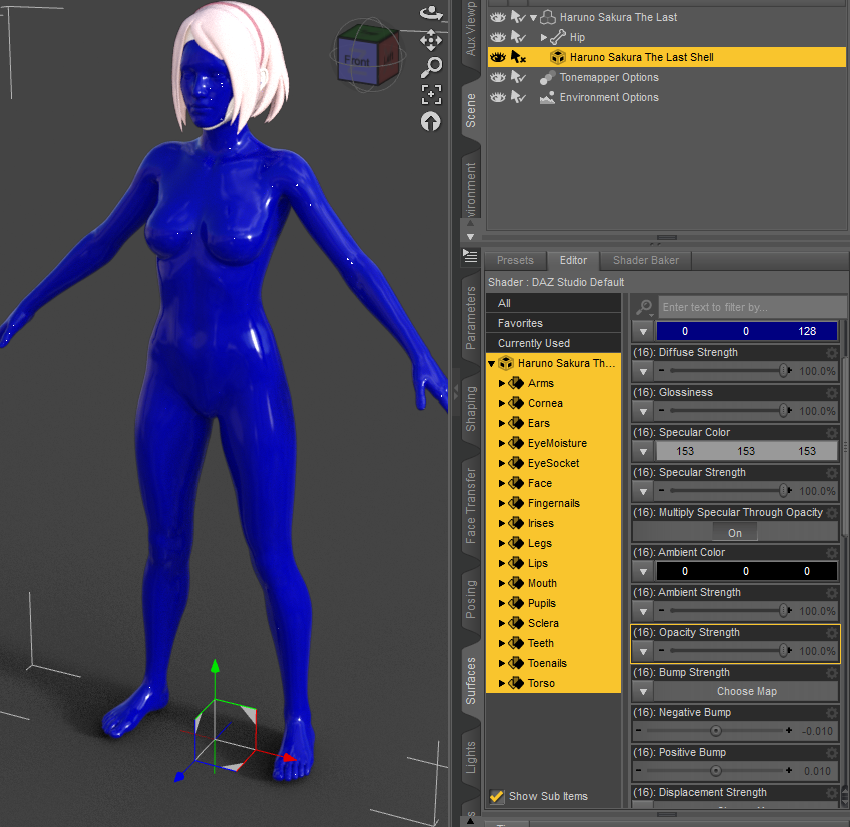Click the filter search magnifier icon

tap(645, 307)
